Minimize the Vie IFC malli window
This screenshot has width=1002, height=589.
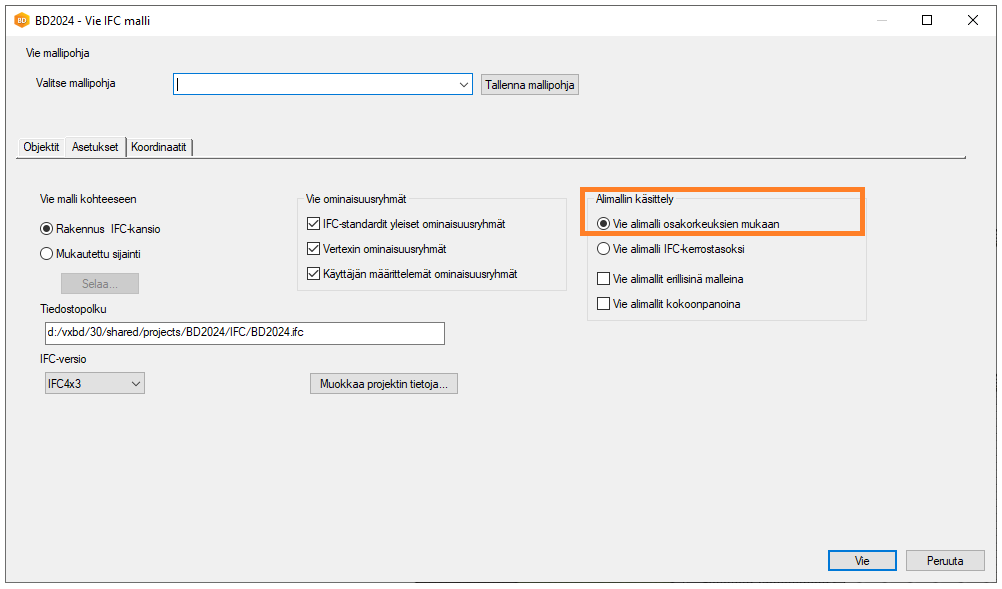coord(881,20)
